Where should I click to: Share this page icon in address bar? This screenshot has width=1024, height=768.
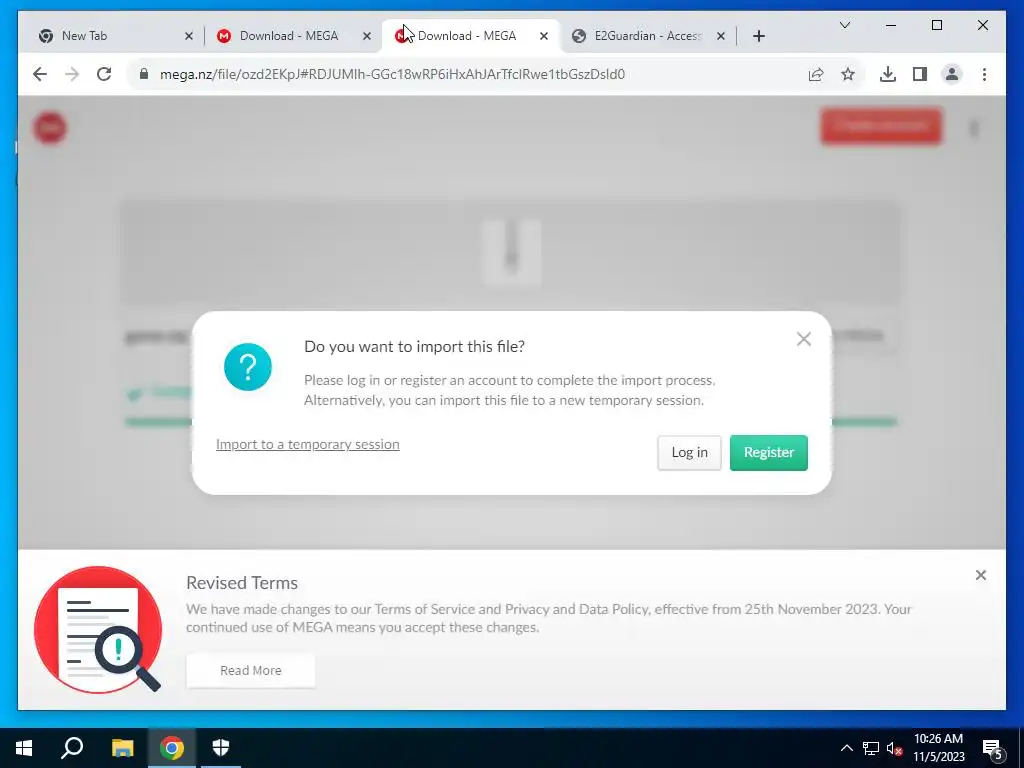coord(816,74)
